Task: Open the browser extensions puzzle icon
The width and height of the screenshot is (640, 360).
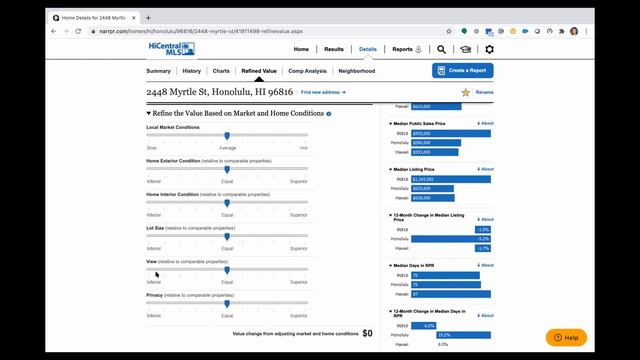Action: 562,31
